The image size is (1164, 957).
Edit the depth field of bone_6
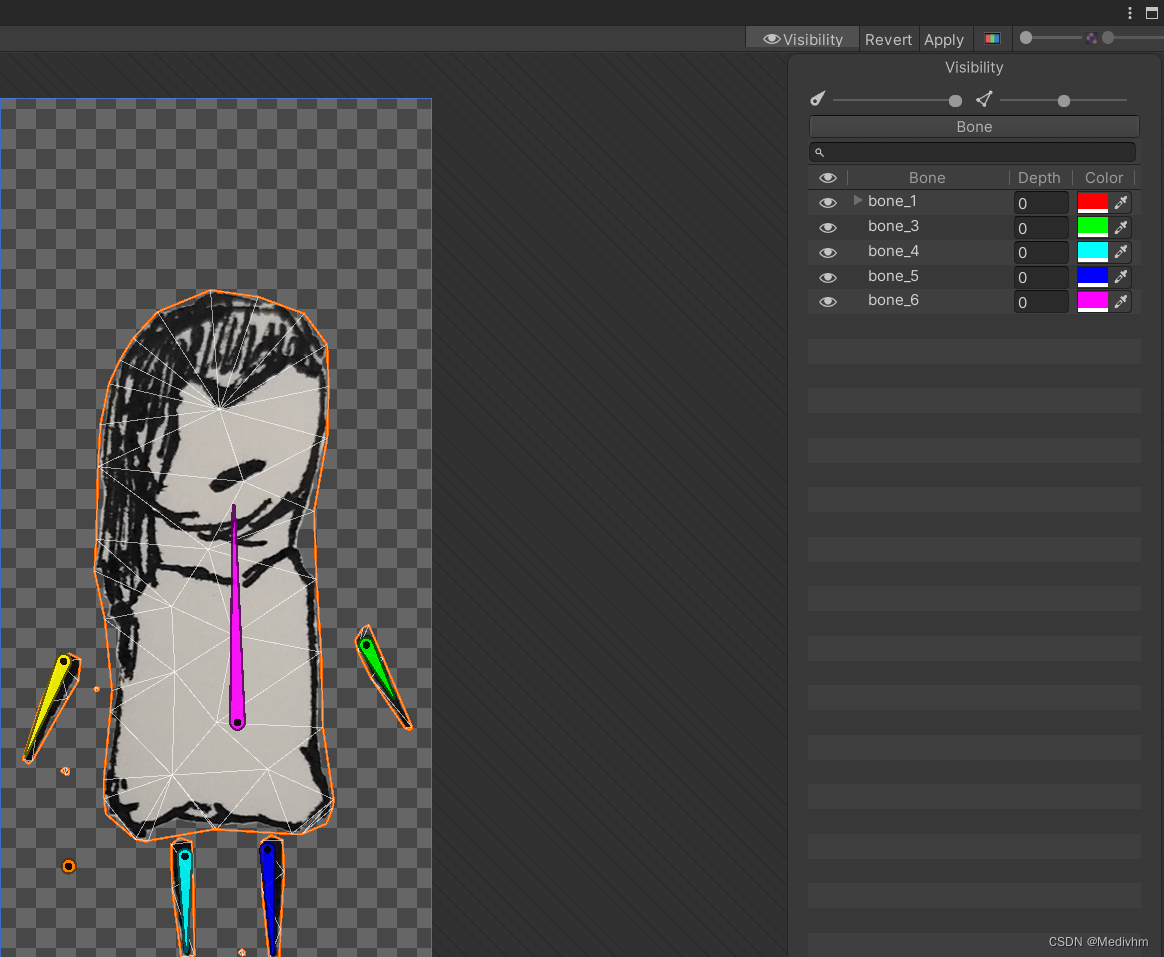click(1041, 301)
